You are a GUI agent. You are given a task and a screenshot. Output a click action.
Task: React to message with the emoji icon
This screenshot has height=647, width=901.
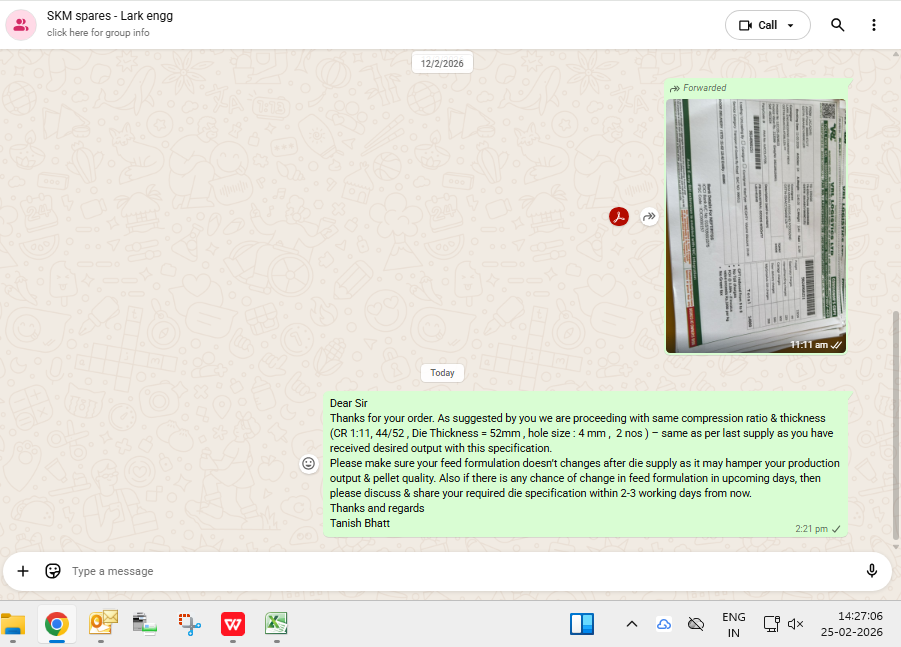coord(309,463)
